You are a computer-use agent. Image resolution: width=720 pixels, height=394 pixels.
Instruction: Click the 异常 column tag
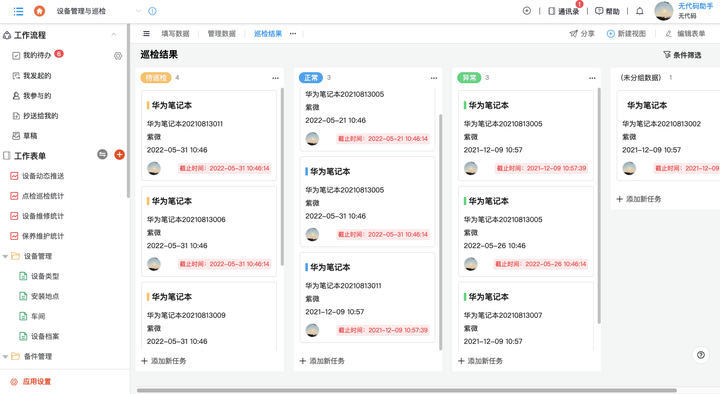pos(469,78)
